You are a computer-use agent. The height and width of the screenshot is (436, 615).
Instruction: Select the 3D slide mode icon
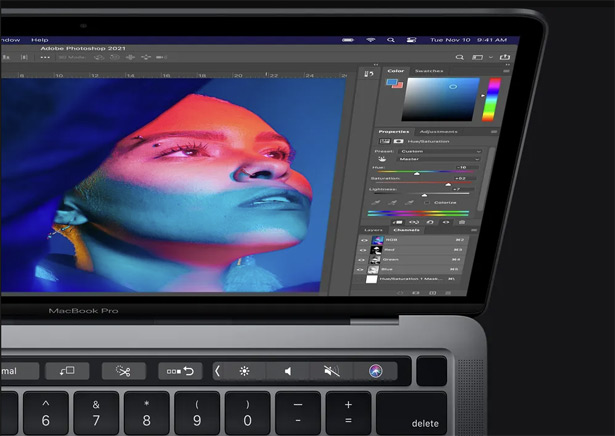click(x=146, y=57)
